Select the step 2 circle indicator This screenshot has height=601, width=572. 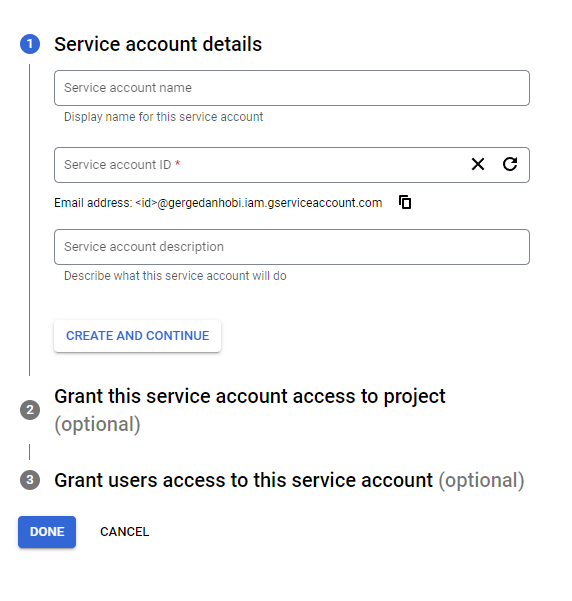(x=30, y=410)
